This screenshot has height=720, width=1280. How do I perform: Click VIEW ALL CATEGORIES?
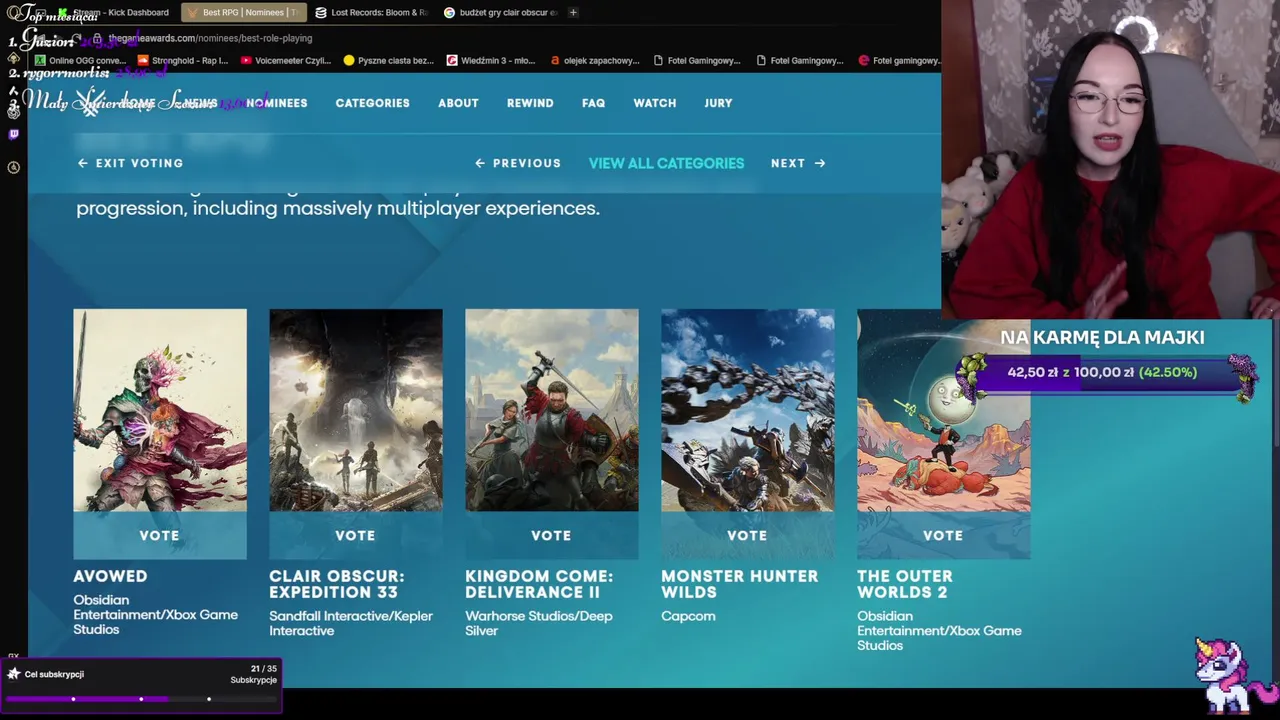(666, 163)
